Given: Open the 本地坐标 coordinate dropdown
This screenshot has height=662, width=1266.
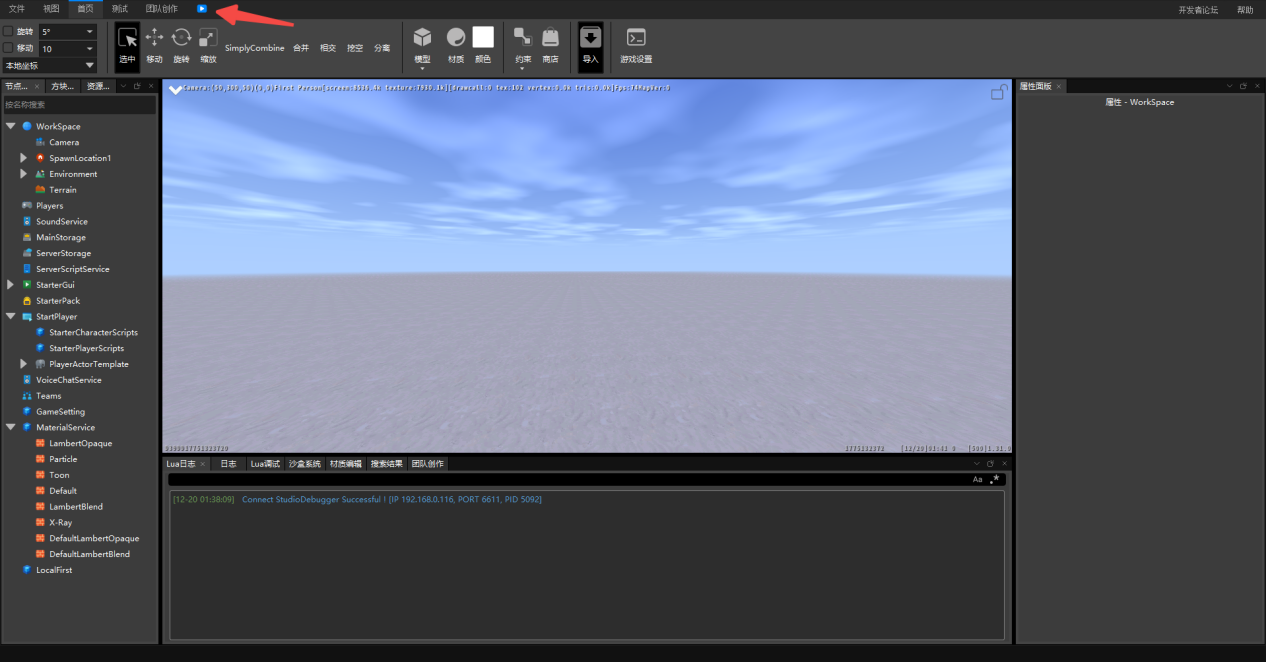Looking at the screenshot, I should click(x=50, y=65).
